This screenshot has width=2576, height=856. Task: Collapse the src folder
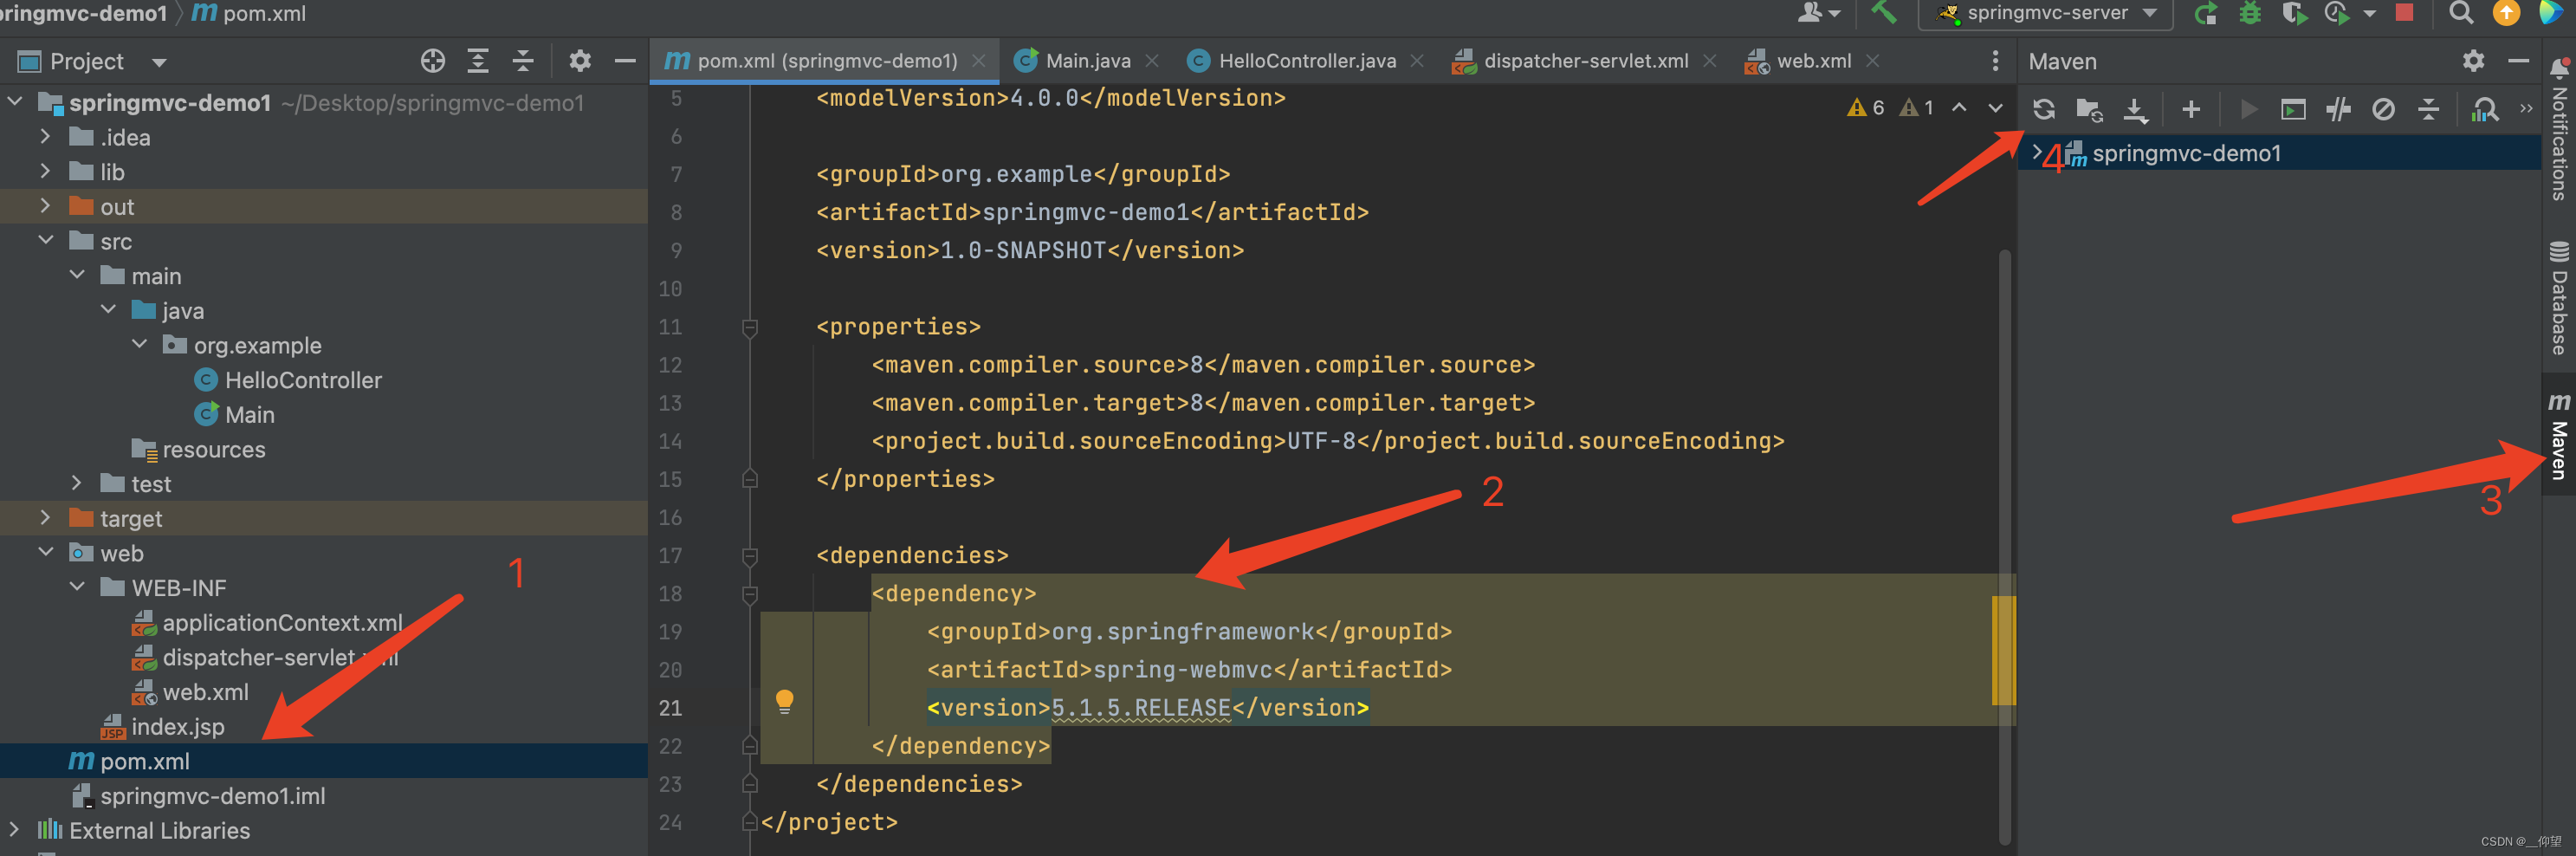(45, 241)
